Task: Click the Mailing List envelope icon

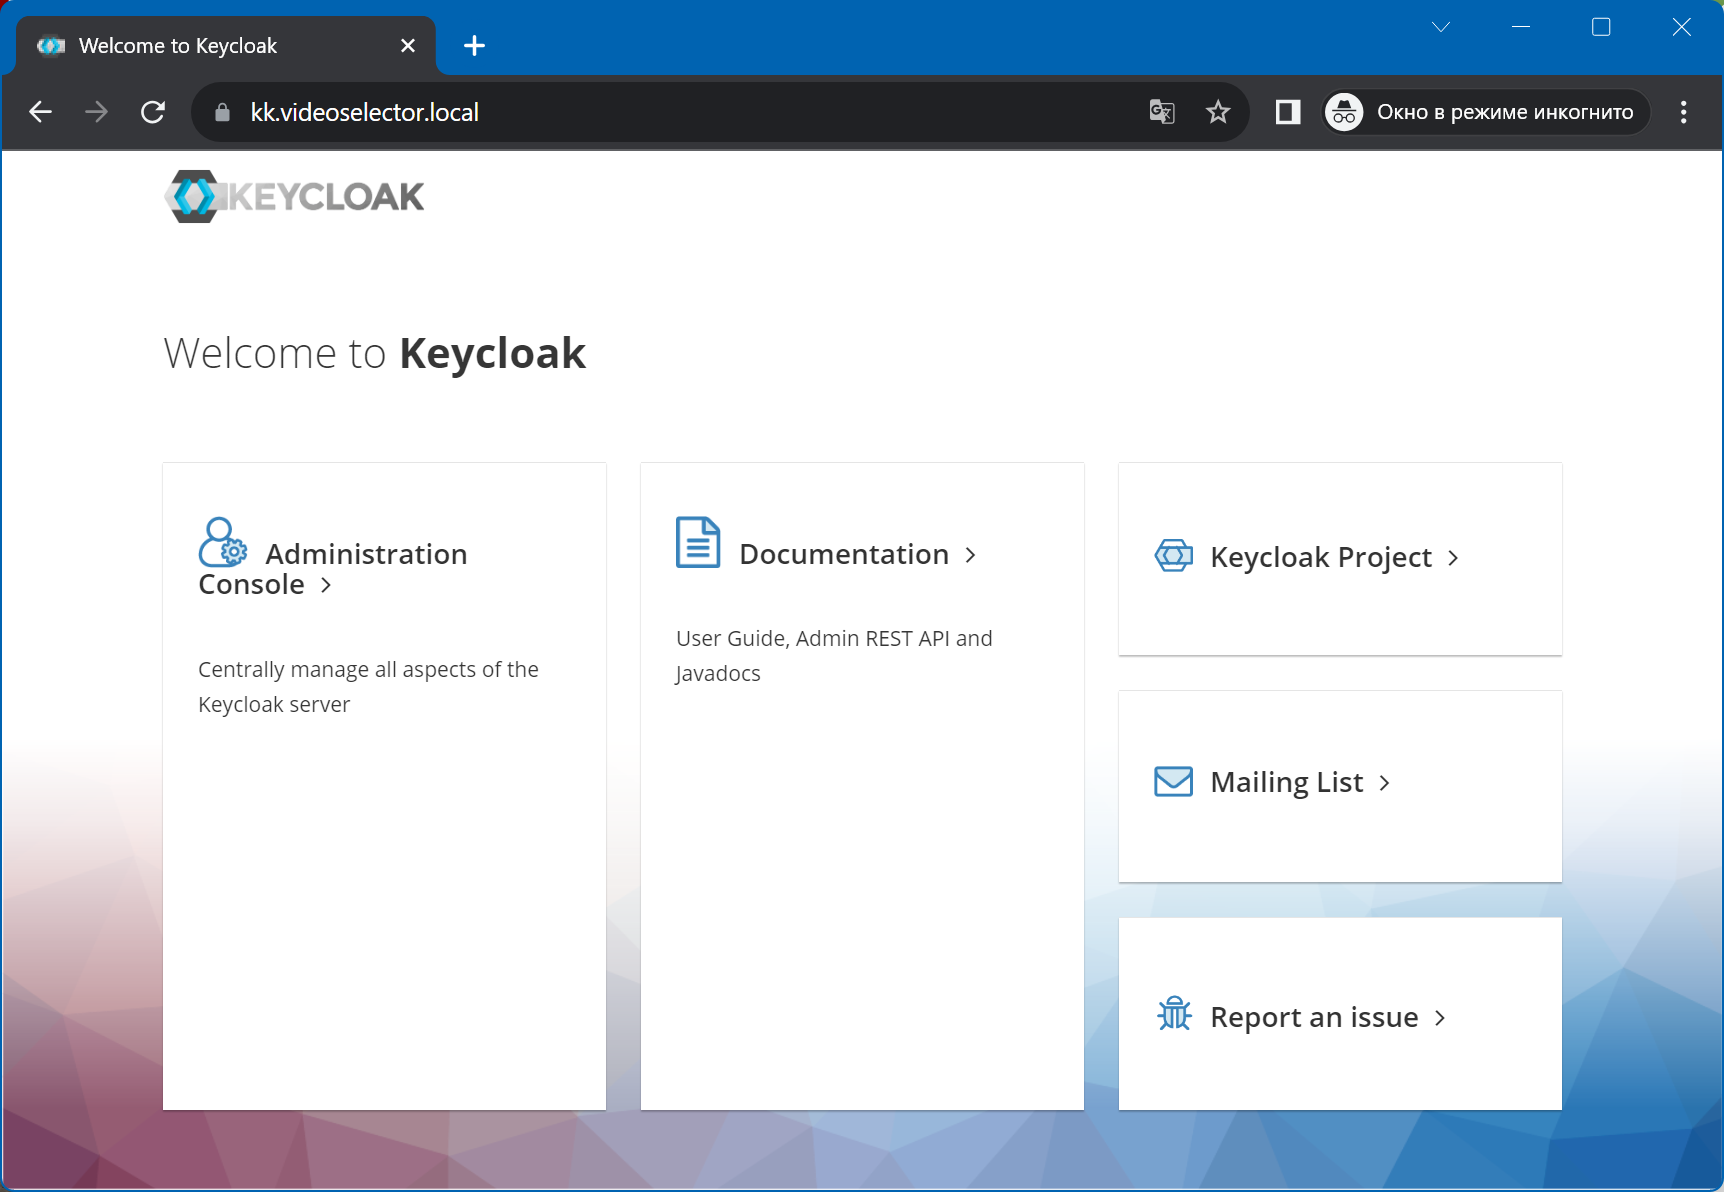Action: coord(1174,781)
